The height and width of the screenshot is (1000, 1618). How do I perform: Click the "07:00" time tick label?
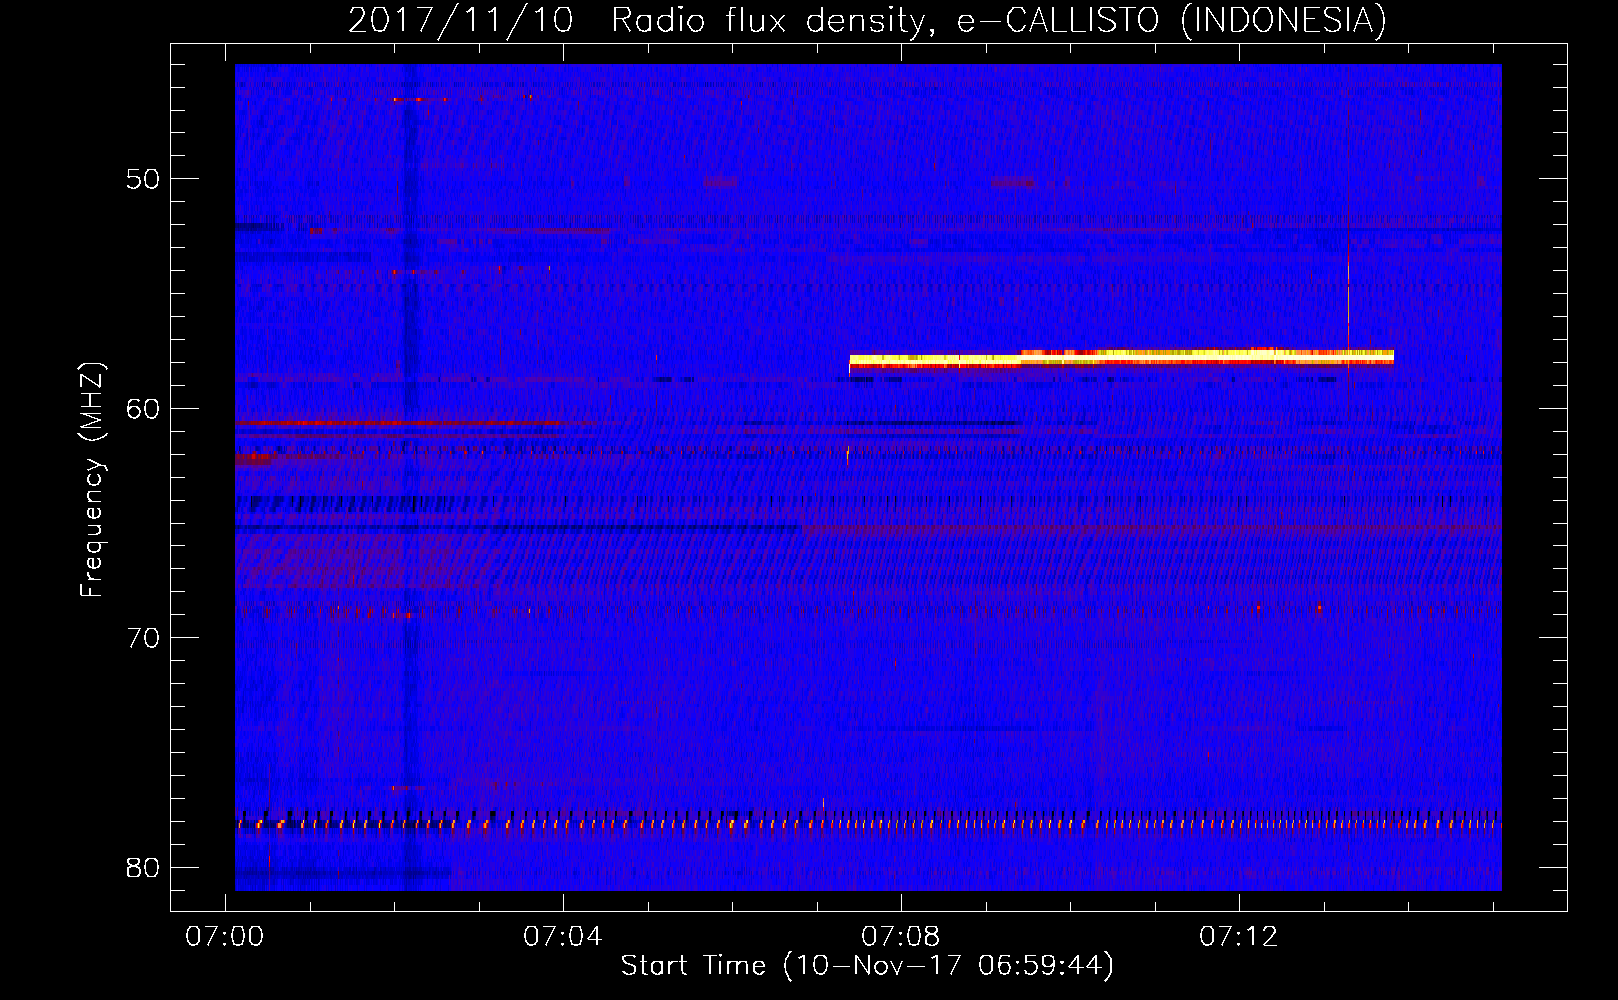[x=225, y=936]
